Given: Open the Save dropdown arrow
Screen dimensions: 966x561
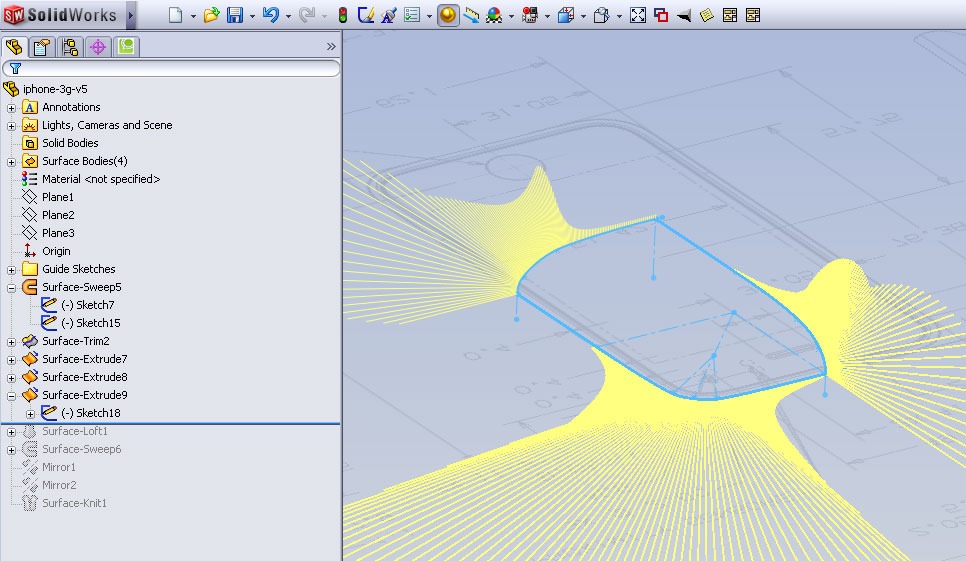Looking at the screenshot, I should [x=252, y=16].
